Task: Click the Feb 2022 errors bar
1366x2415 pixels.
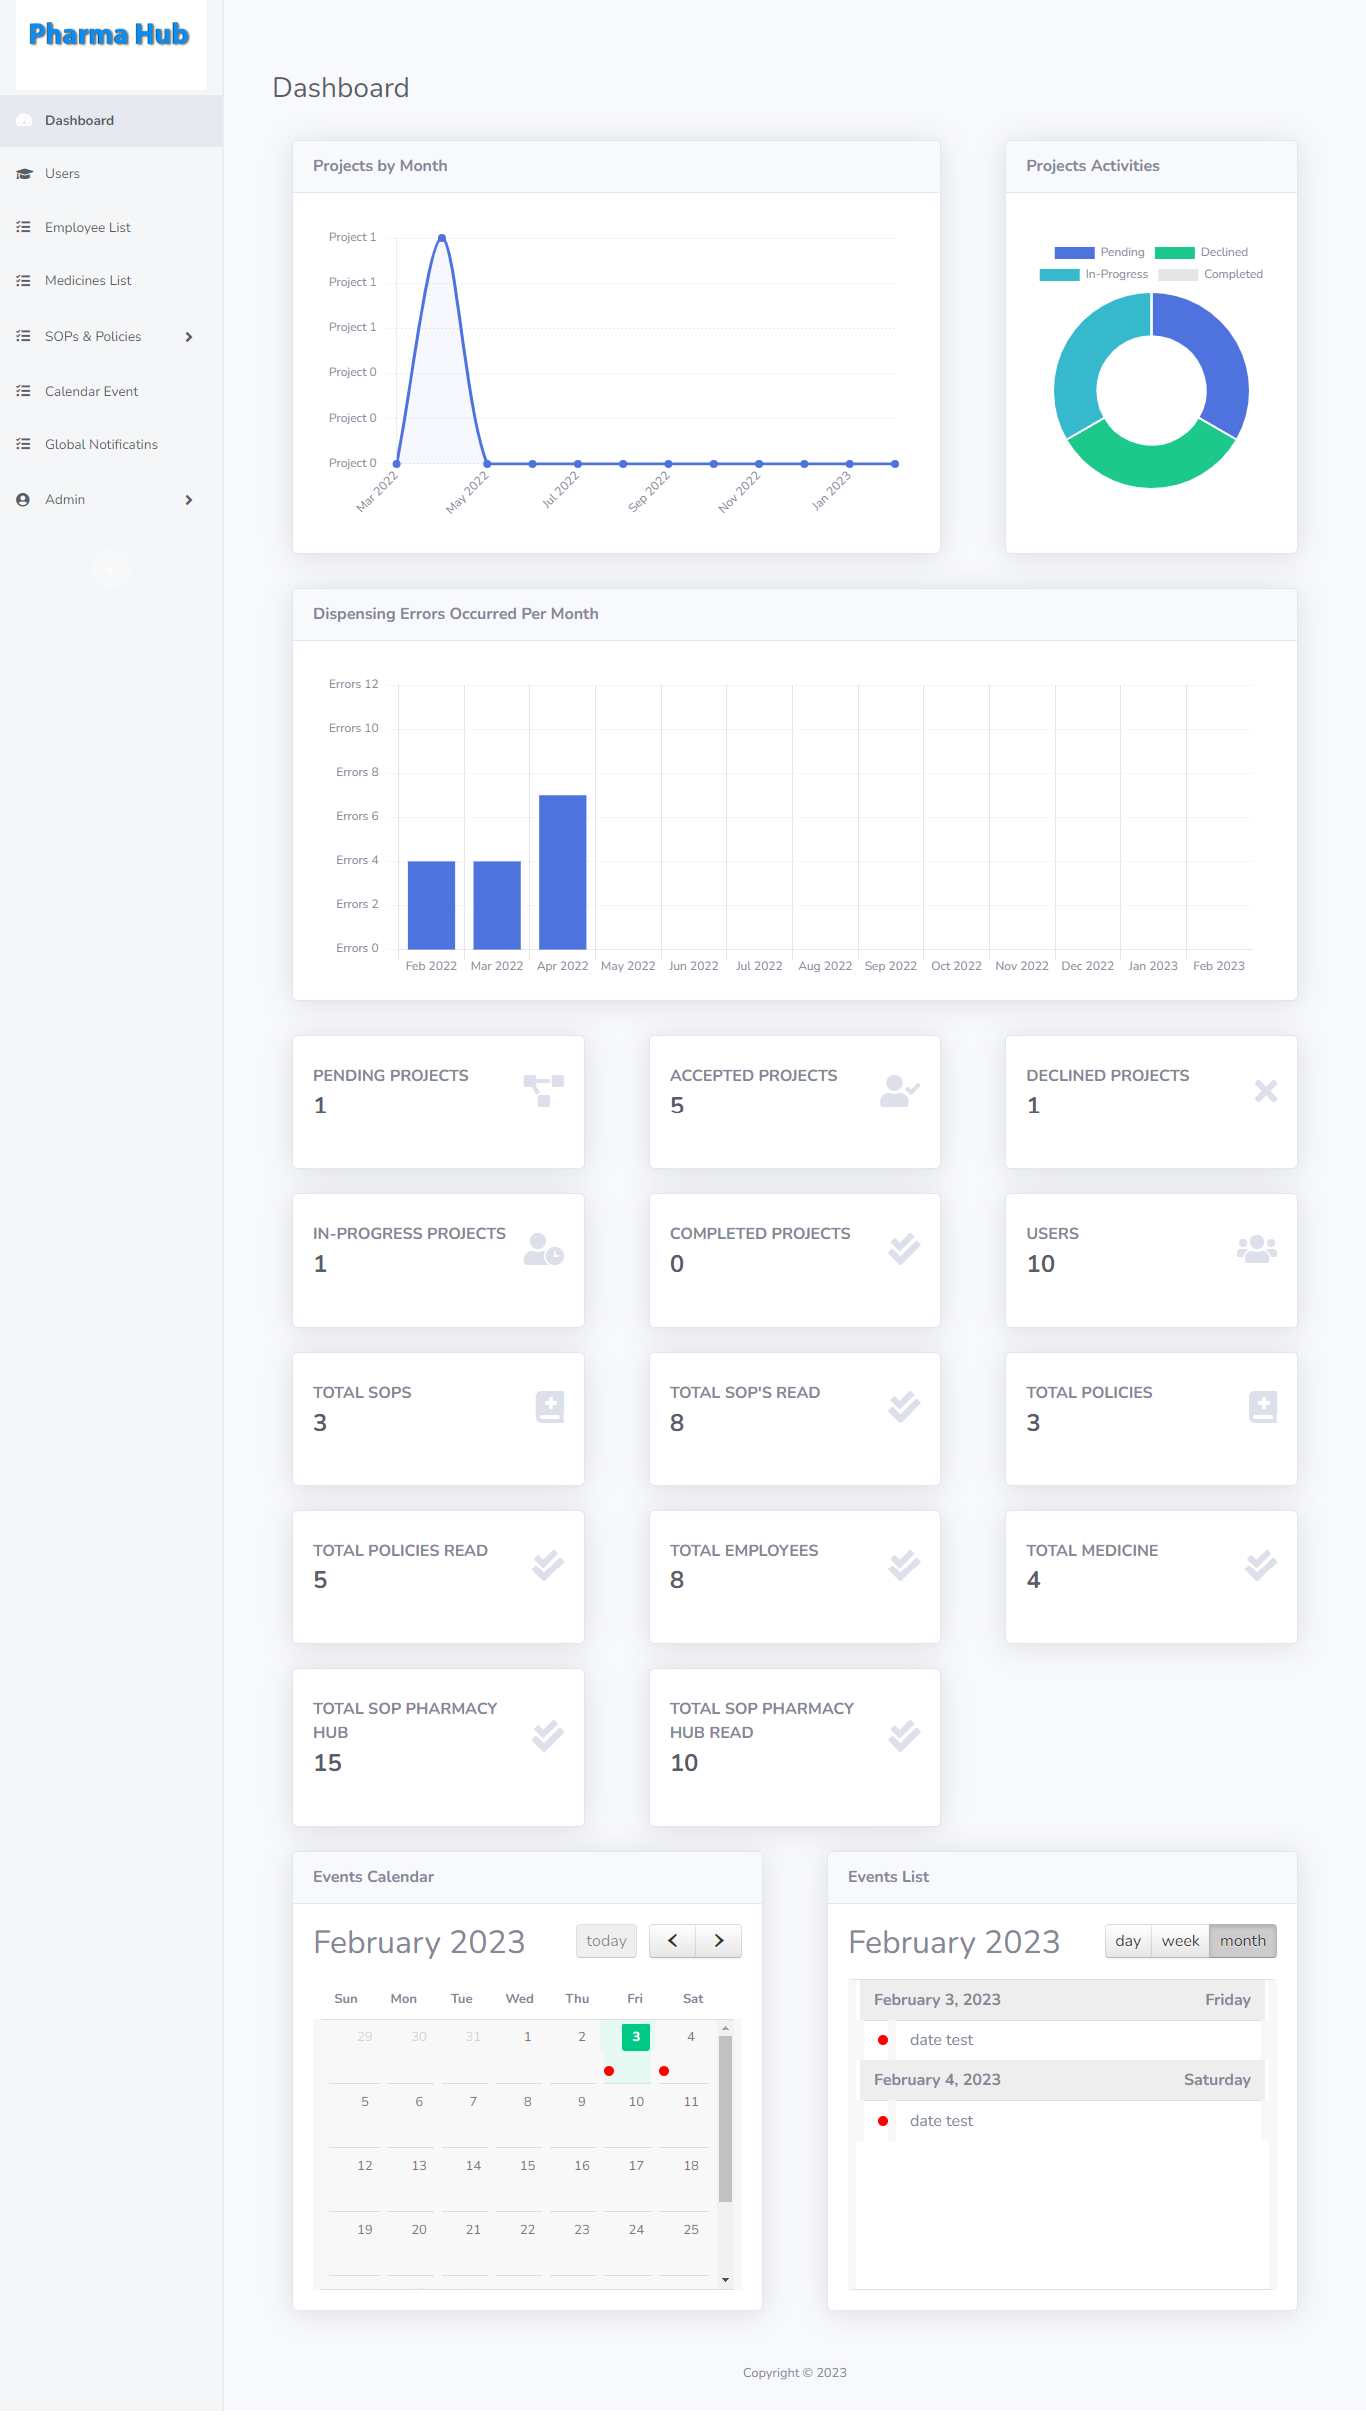Action: [x=431, y=906]
